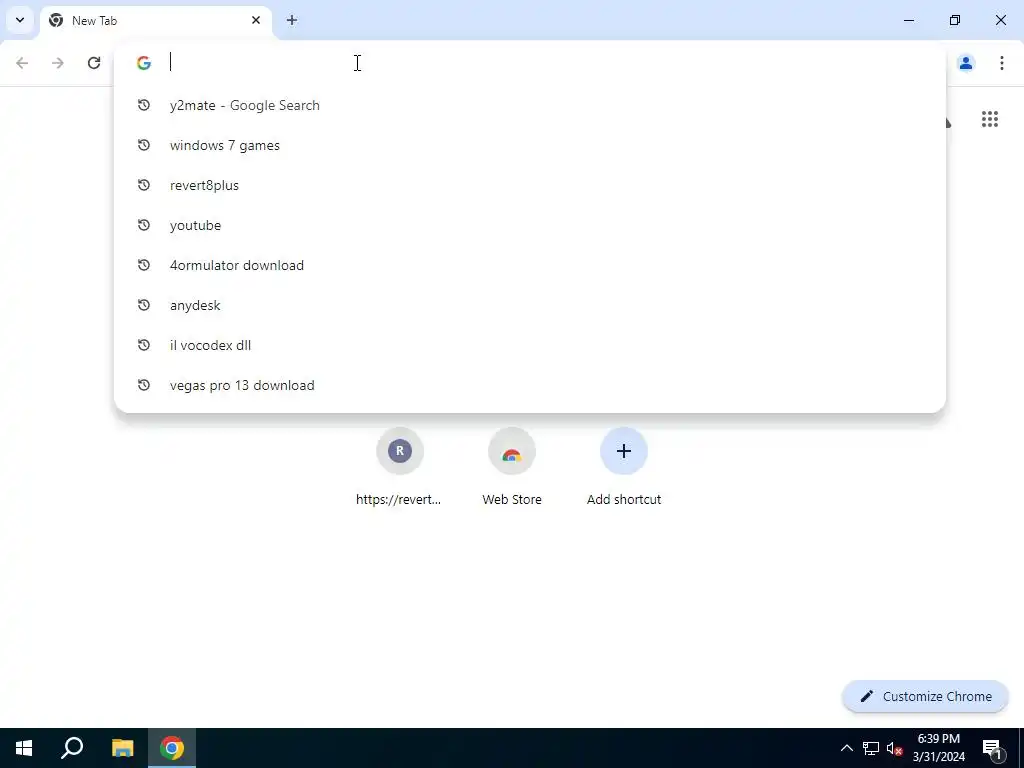
Task: Open the Chrome profile avatar
Action: pyautogui.click(x=966, y=63)
